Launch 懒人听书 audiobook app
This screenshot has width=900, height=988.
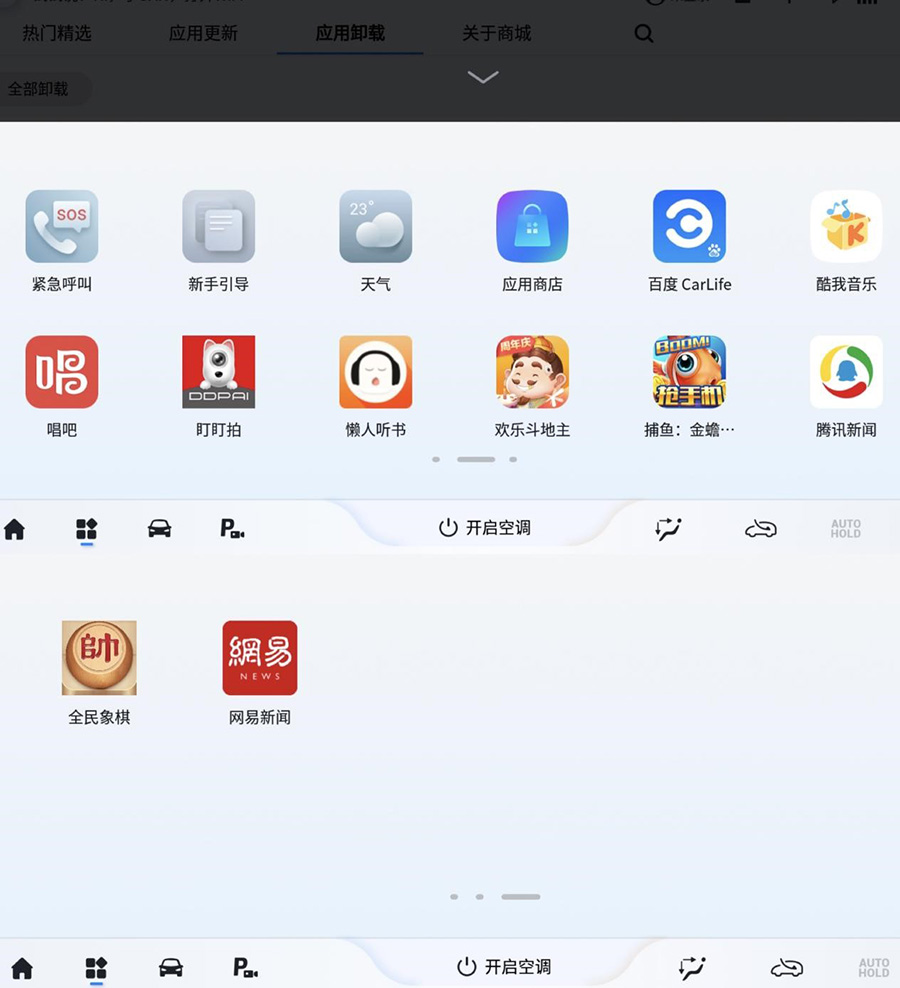point(376,372)
